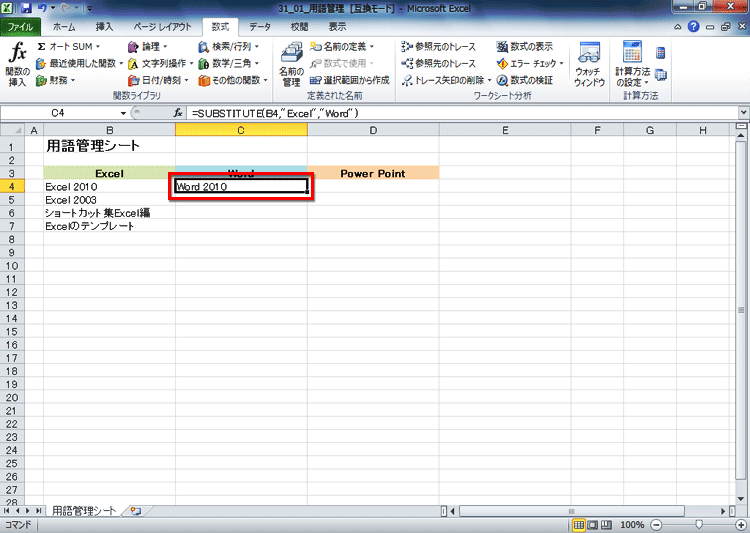Open the File (ファイル) tab
Viewport: 750px width, 533px height.
(20, 27)
